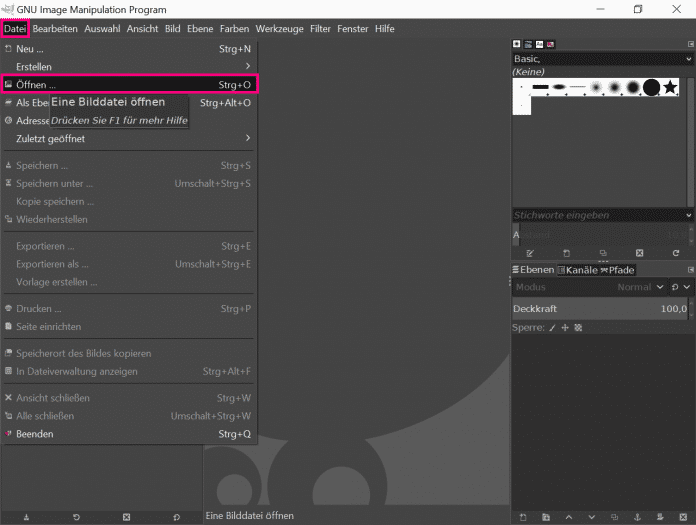Delete the selected brush with the X icon

pos(640,253)
